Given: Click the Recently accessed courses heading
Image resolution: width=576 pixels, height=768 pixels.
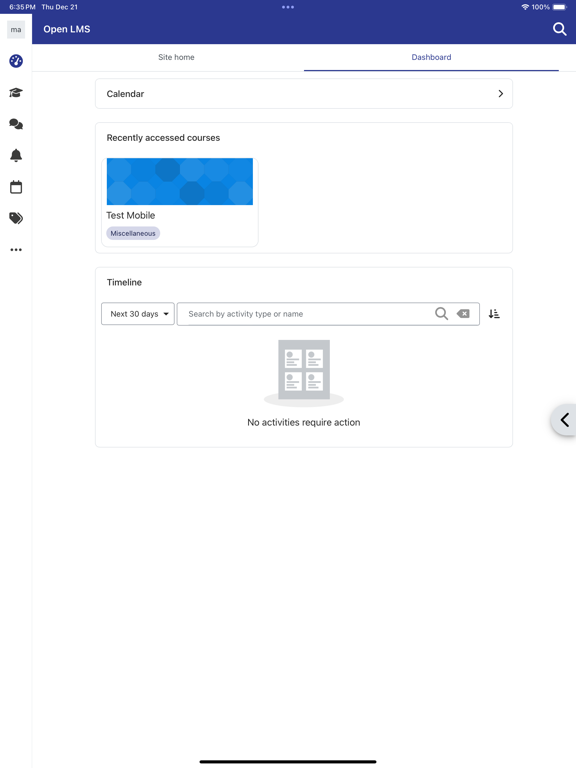Looking at the screenshot, I should 163,138.
